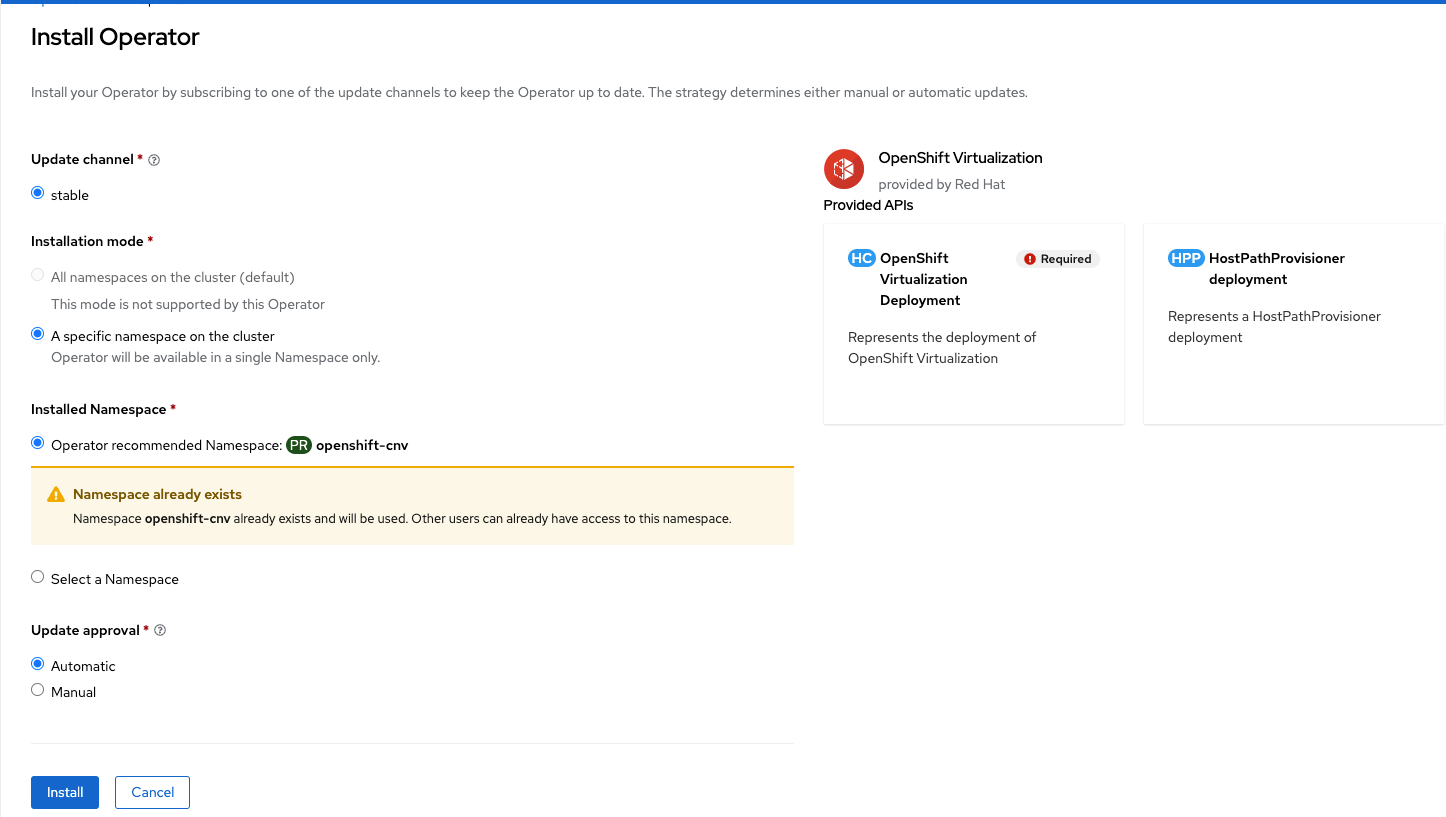Open help icon next to Update channel

click(x=154, y=160)
